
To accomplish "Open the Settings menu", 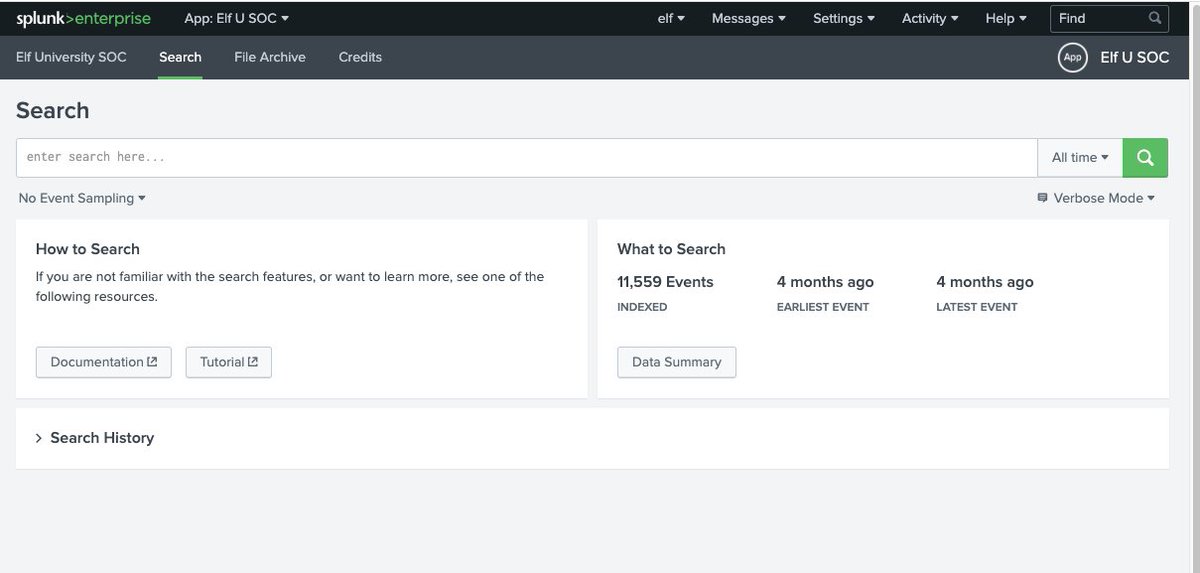I will point(843,18).
